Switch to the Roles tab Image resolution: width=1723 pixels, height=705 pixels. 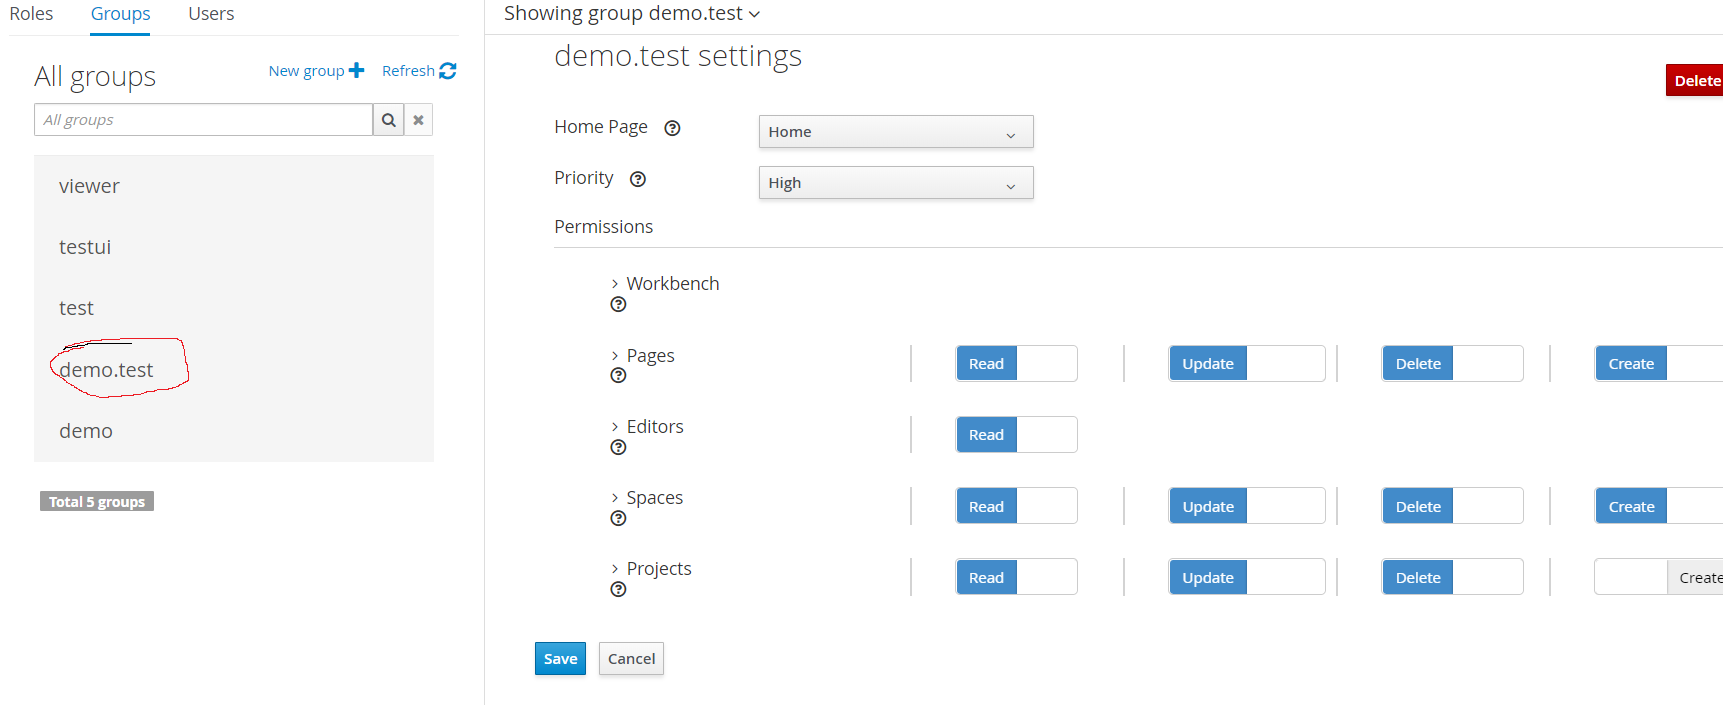point(31,14)
